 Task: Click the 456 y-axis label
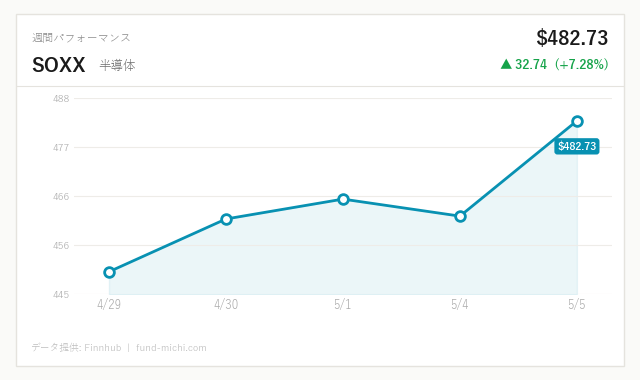tap(61, 246)
